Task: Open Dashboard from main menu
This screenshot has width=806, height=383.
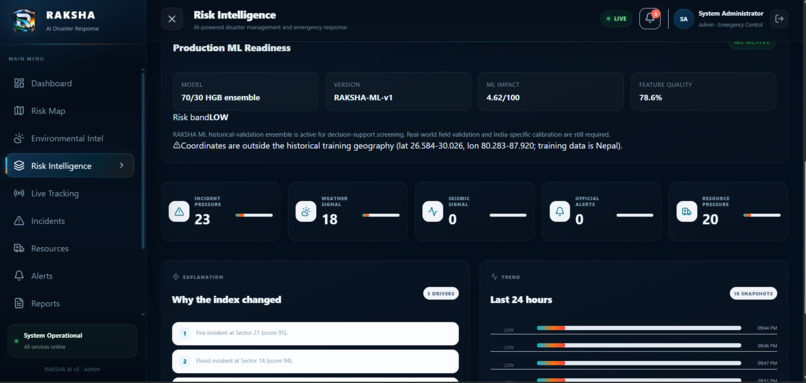Action: pos(70,83)
